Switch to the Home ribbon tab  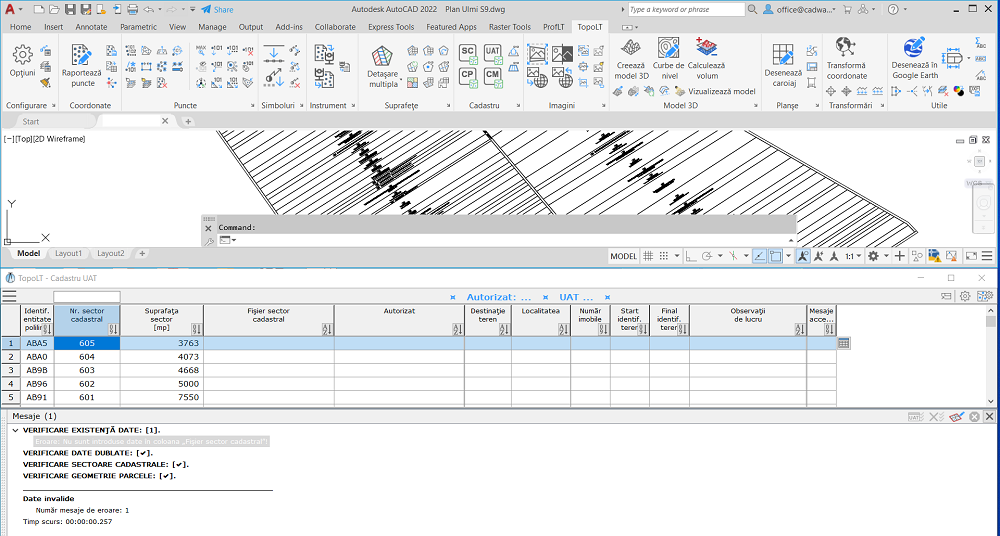coord(20,27)
